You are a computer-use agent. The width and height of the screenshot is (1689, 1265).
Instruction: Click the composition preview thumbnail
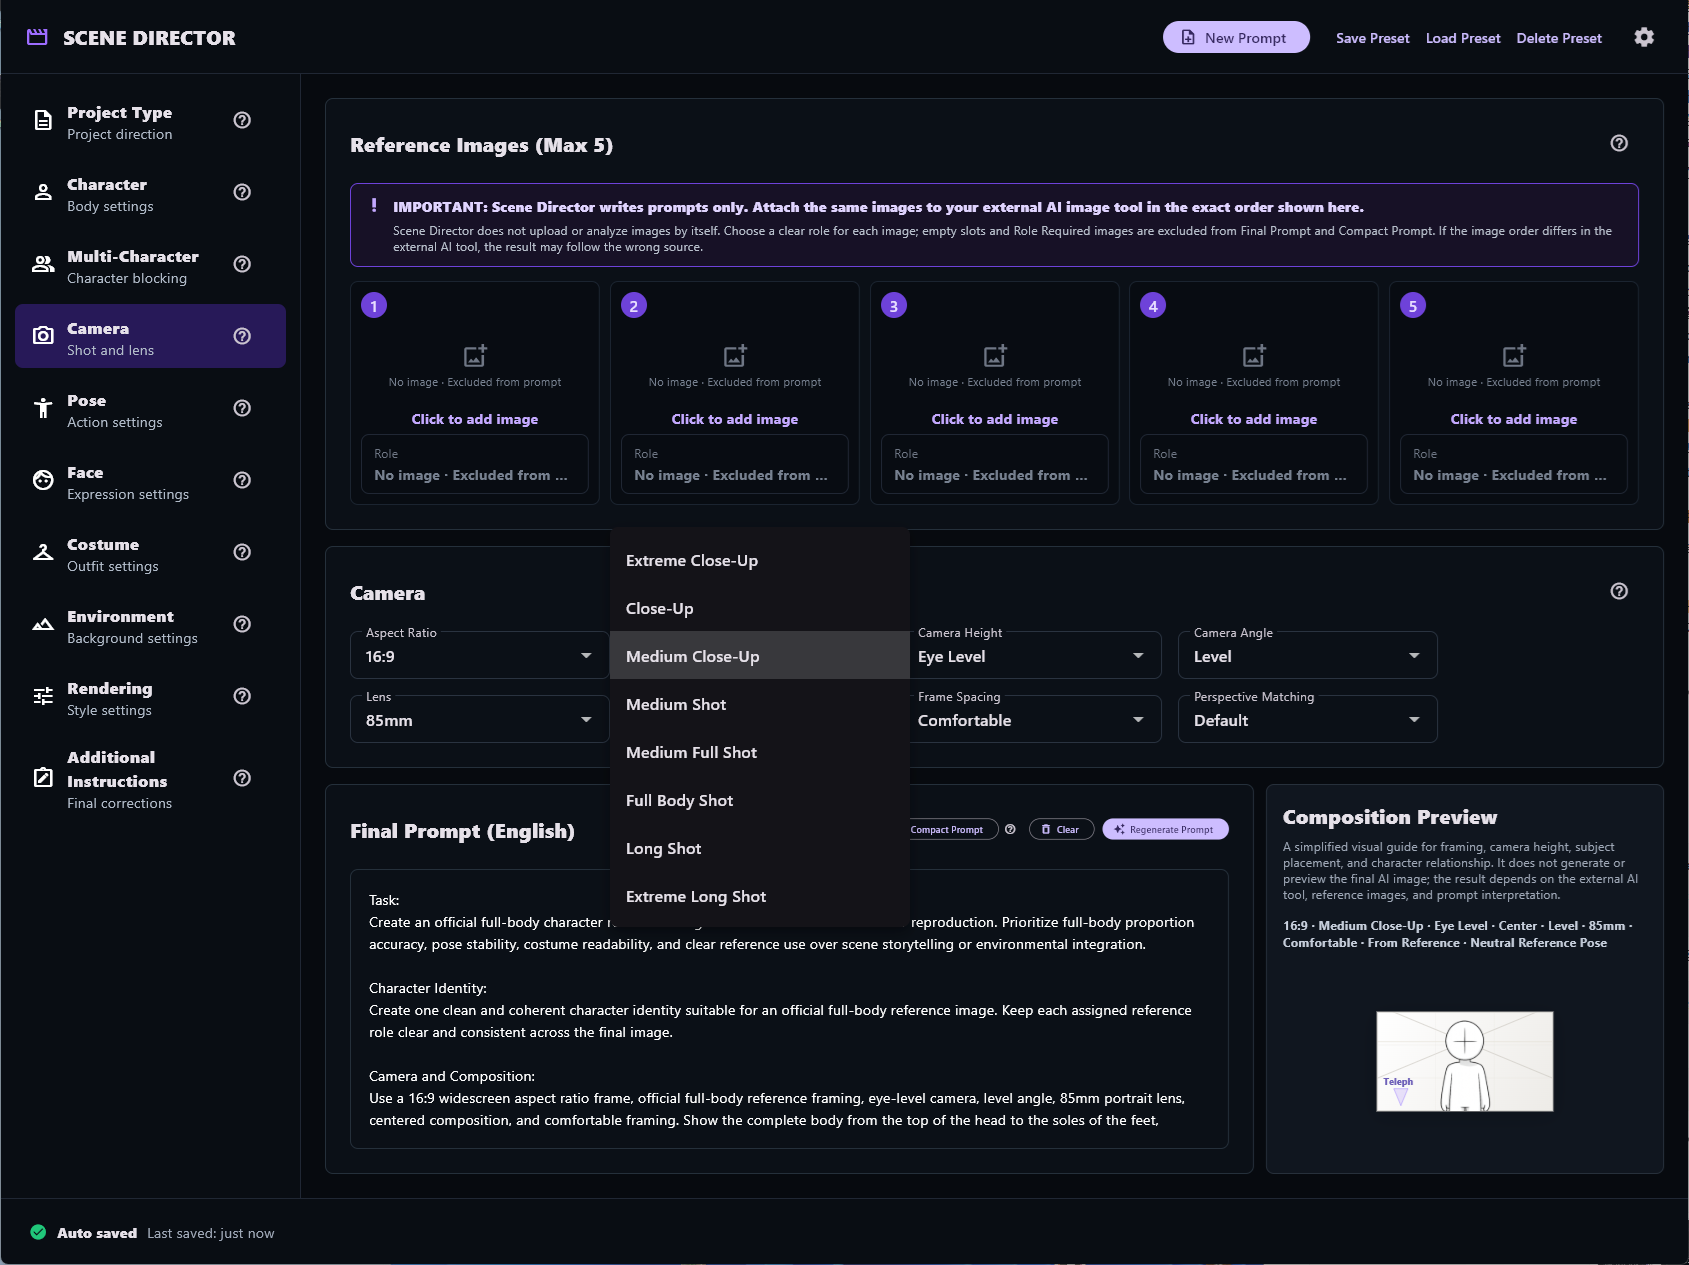point(1465,1061)
